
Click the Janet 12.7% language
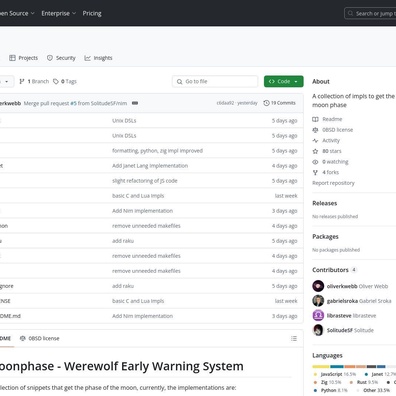(x=380, y=374)
